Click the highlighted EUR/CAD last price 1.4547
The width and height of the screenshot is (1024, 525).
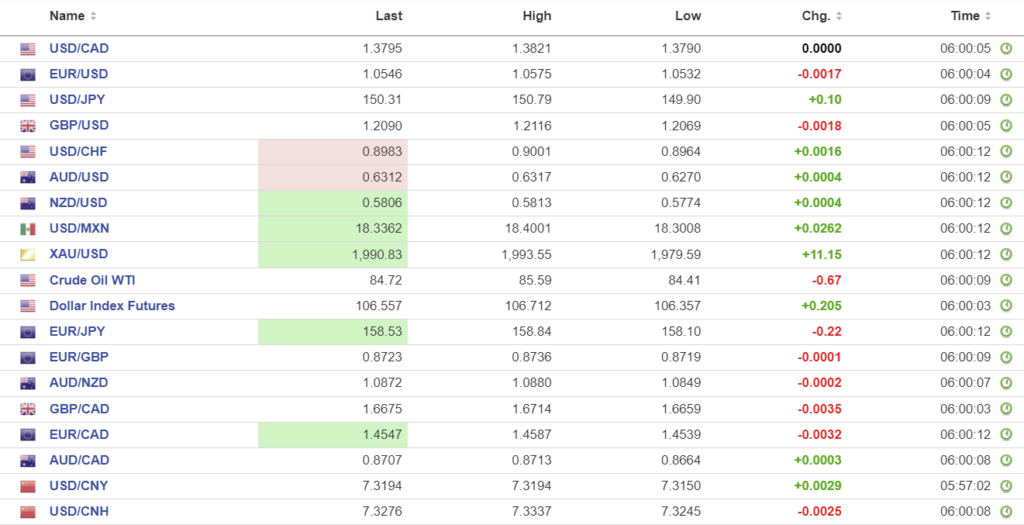pos(382,435)
